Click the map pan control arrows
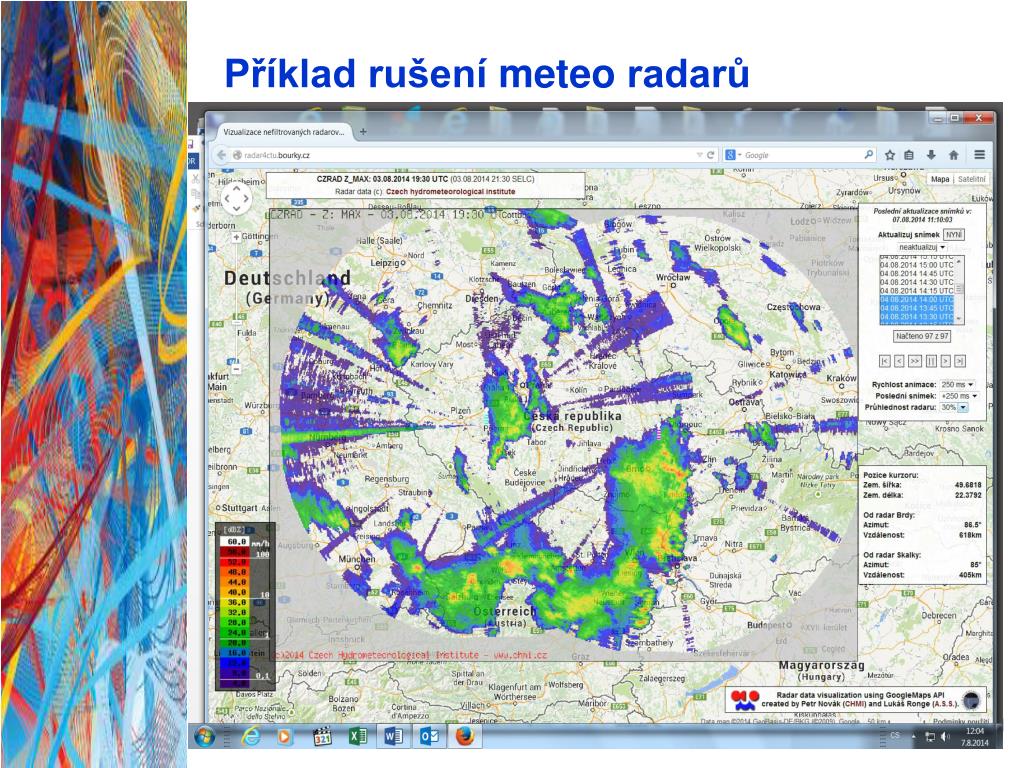The image size is (1024, 768). (236, 198)
